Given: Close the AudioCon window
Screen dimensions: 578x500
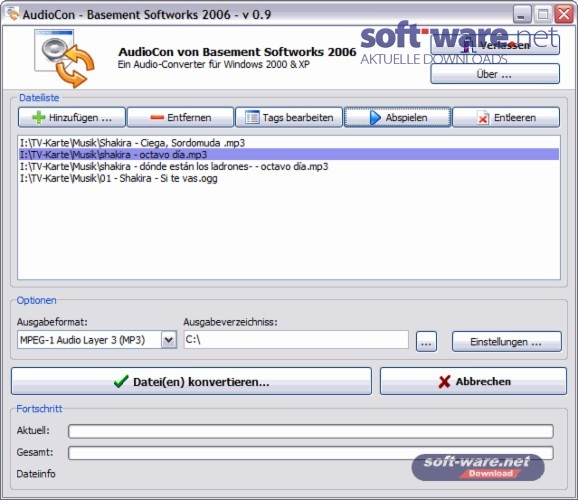Looking at the screenshot, I should 564,14.
